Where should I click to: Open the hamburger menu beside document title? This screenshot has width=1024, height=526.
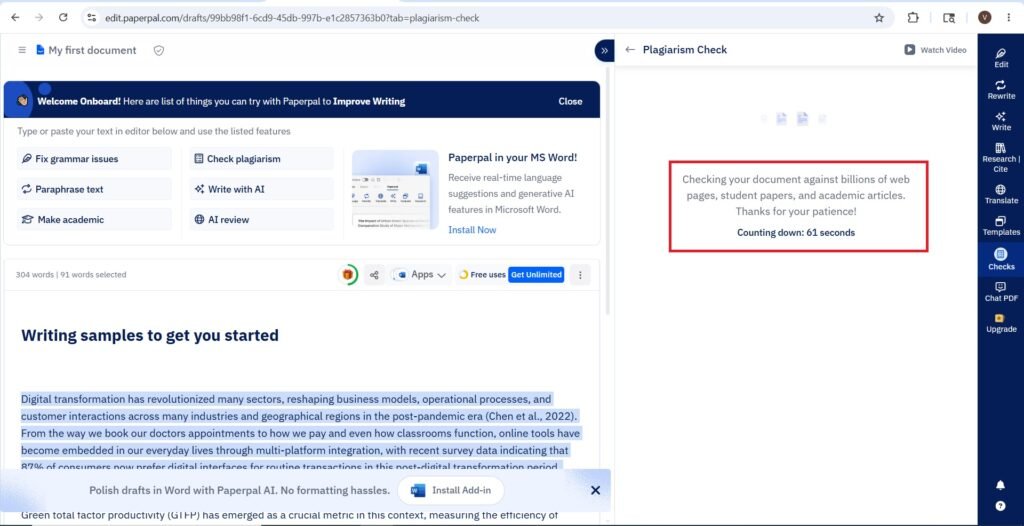22,50
